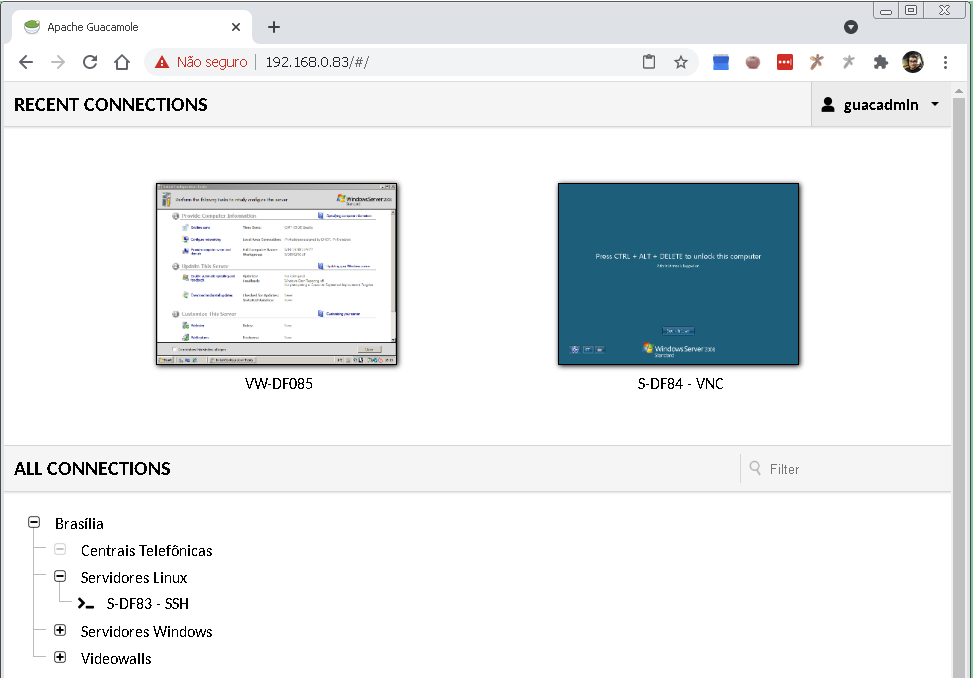Click the guacadmin username label
973x678 pixels.
pyautogui.click(x=881, y=105)
